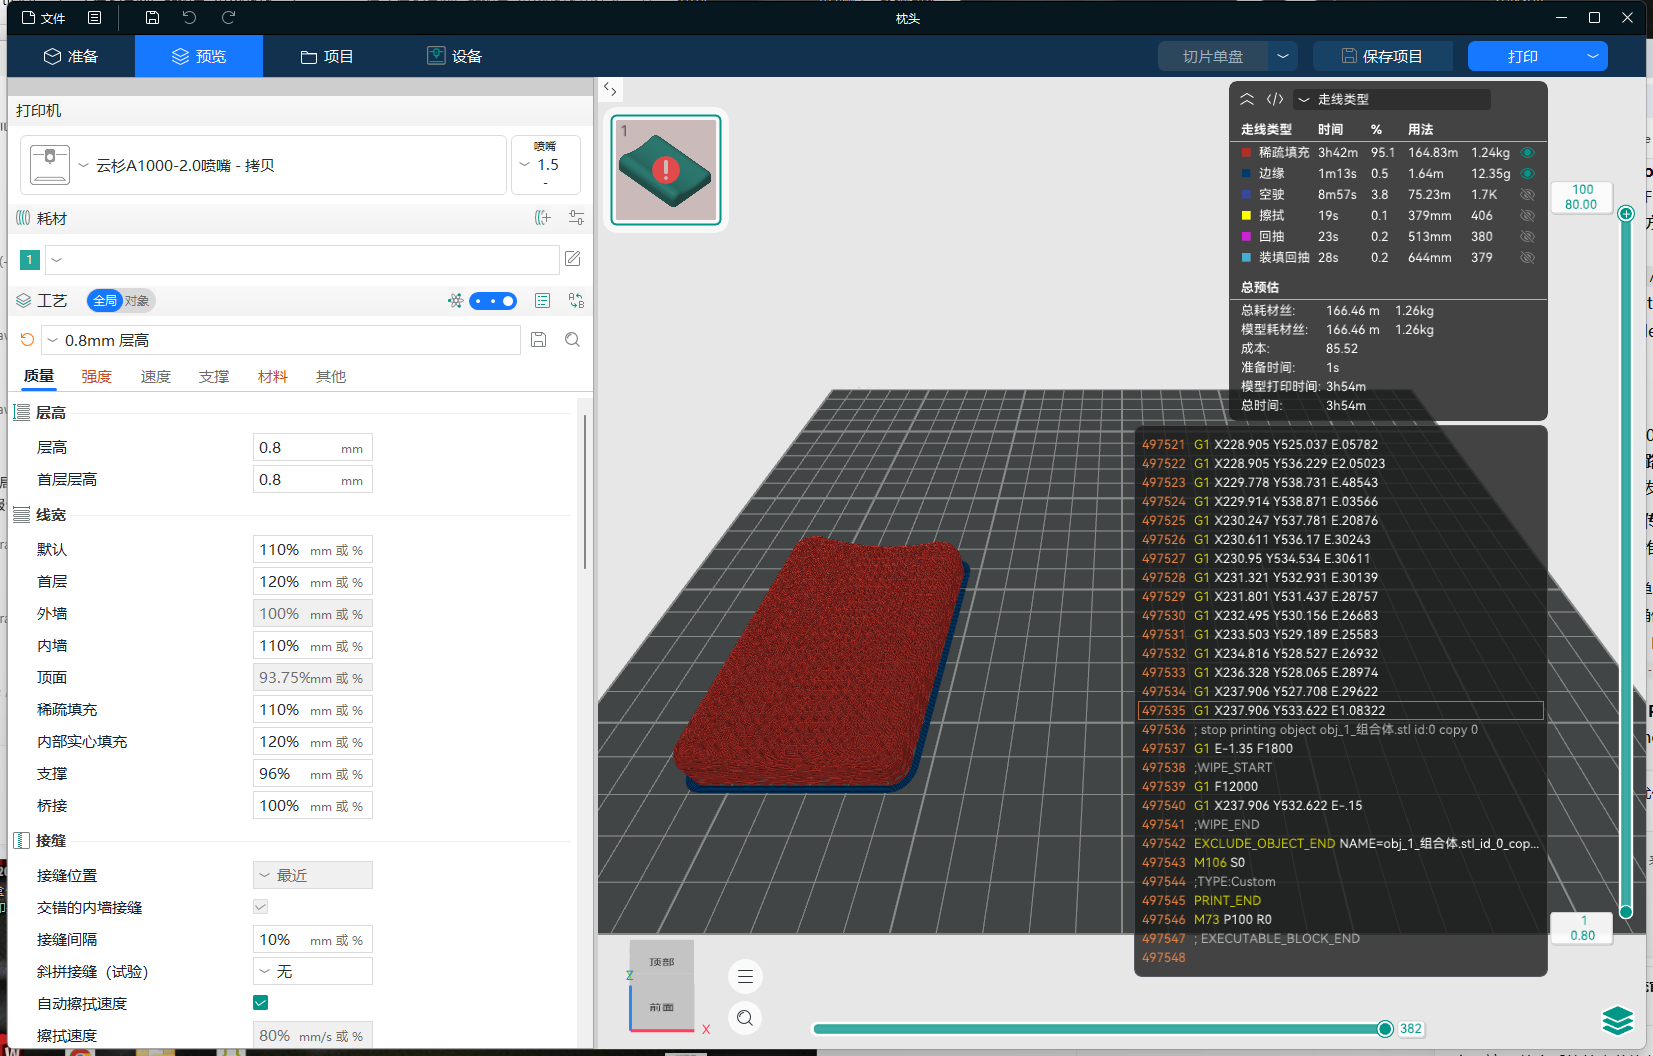This screenshot has height=1056, width=1653.
Task: Open filament settings sliders icon
Action: click(x=576, y=217)
